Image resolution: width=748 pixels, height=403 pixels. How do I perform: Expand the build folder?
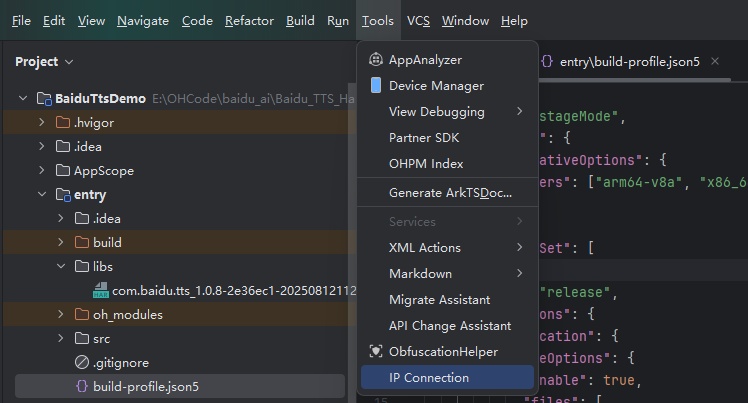61,242
